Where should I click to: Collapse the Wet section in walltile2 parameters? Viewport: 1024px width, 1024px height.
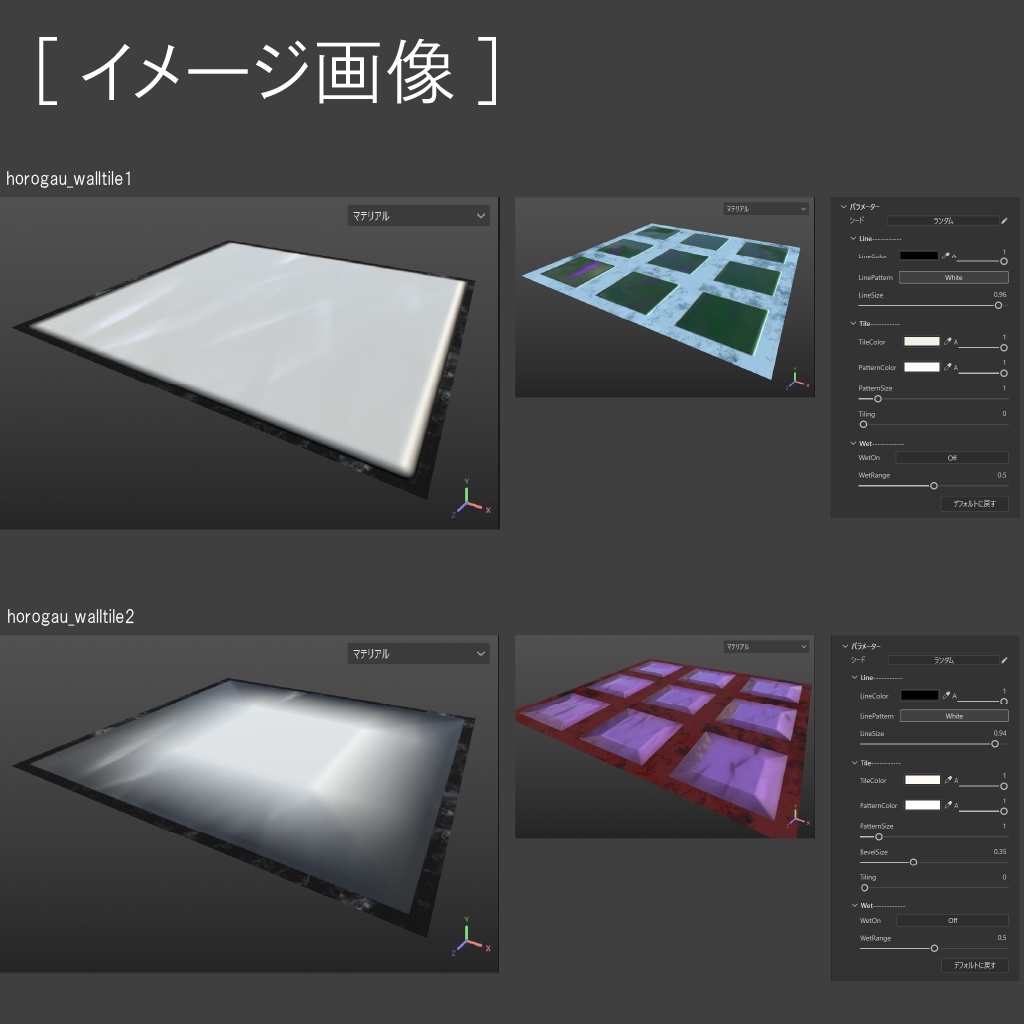tap(853, 905)
